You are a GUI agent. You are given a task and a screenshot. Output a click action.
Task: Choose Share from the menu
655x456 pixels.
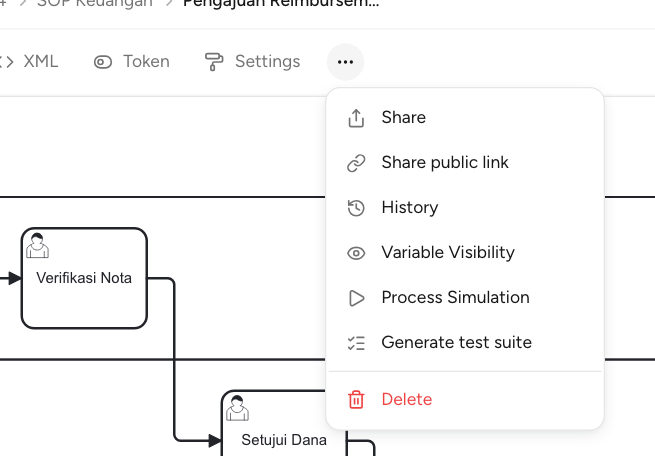tap(465, 117)
